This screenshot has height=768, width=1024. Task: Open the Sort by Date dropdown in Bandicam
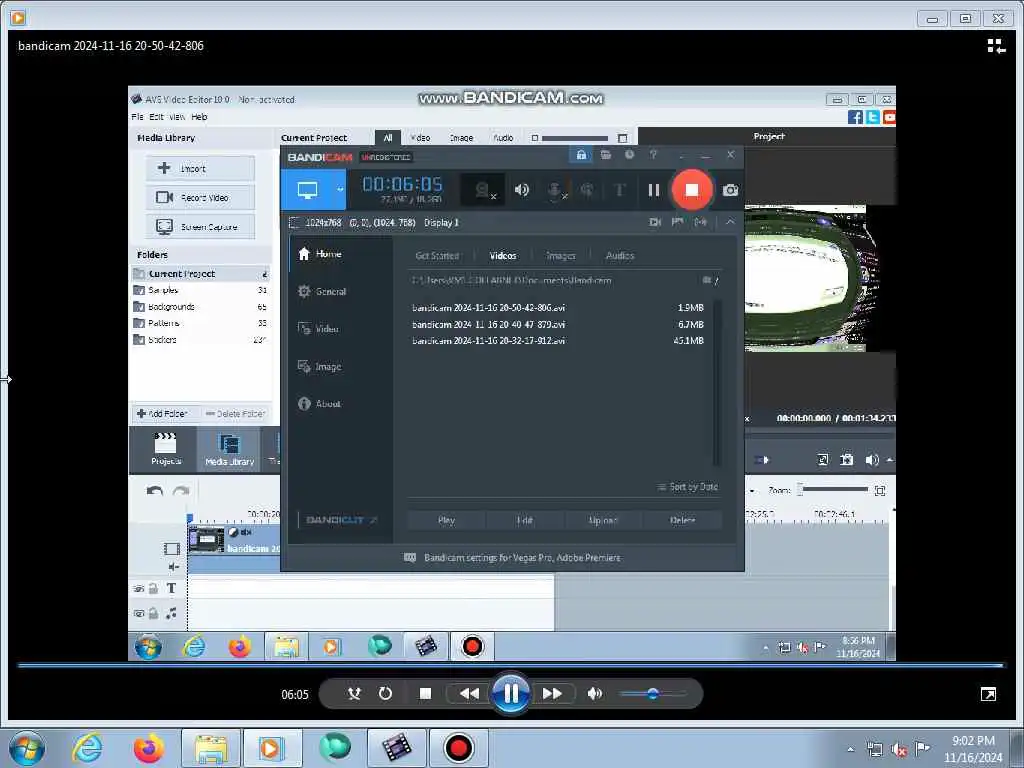tap(688, 487)
